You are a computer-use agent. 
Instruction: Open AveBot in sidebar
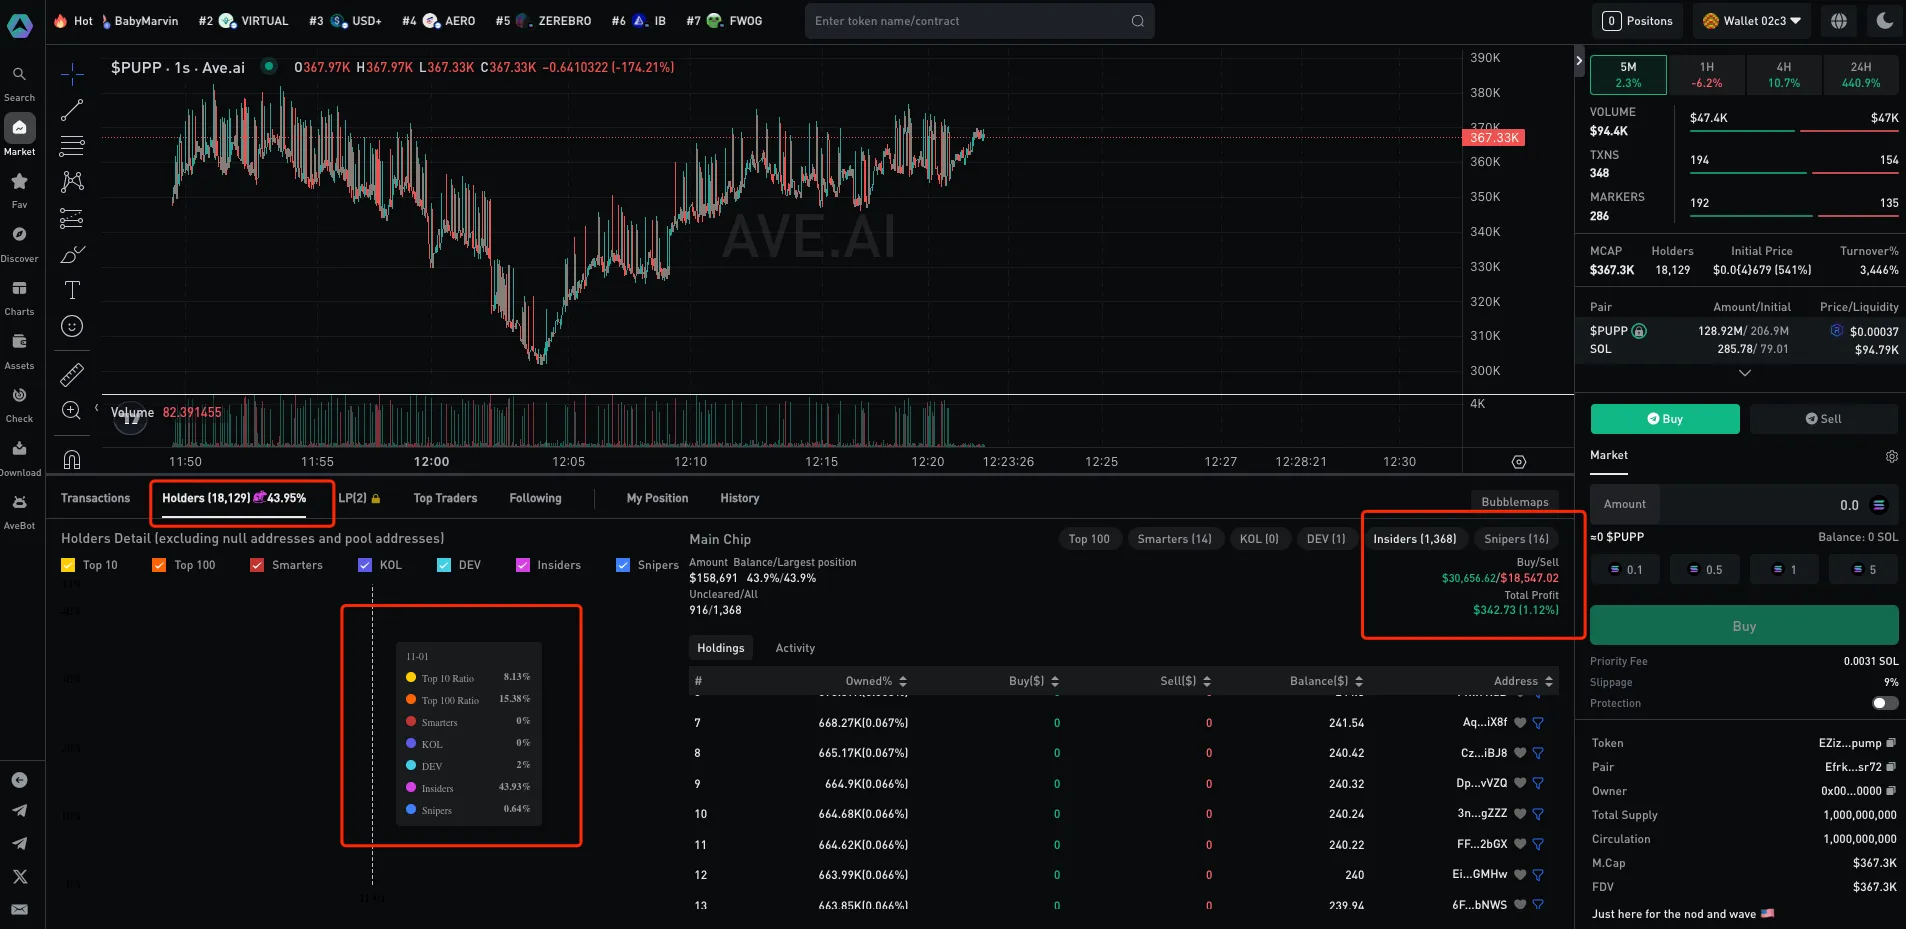pyautogui.click(x=19, y=511)
